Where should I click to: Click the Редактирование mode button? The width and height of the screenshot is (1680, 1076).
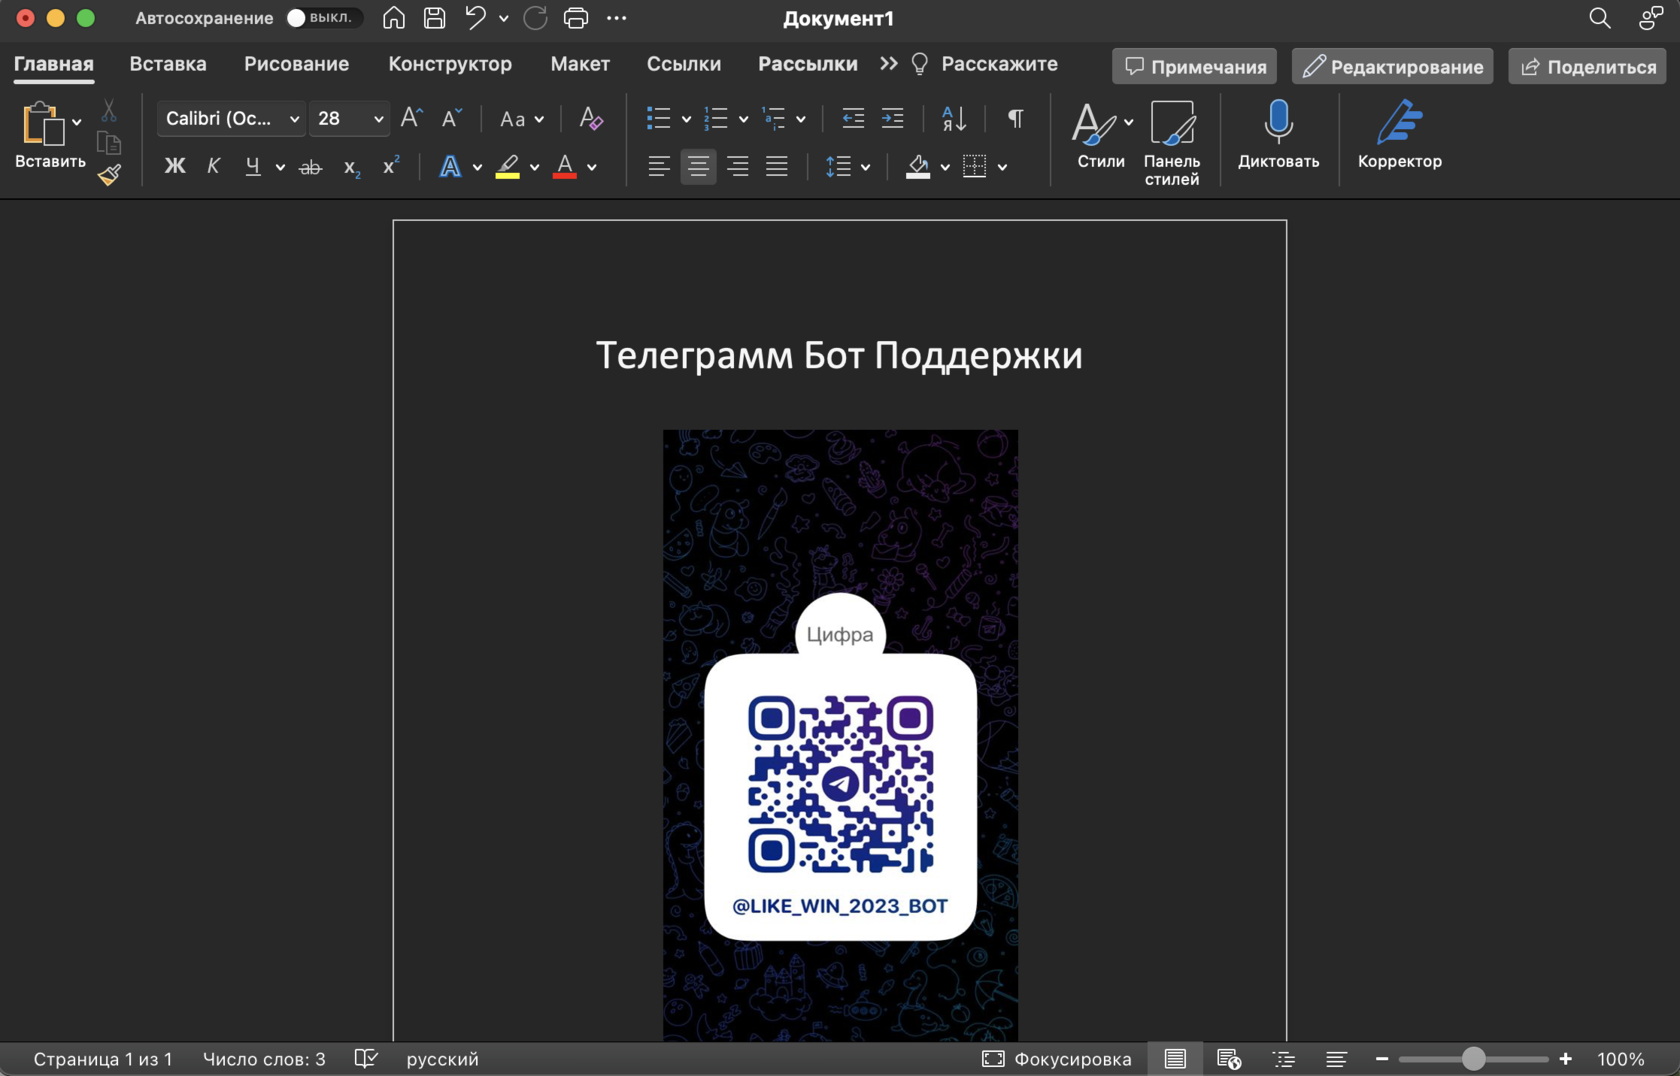pos(1392,66)
